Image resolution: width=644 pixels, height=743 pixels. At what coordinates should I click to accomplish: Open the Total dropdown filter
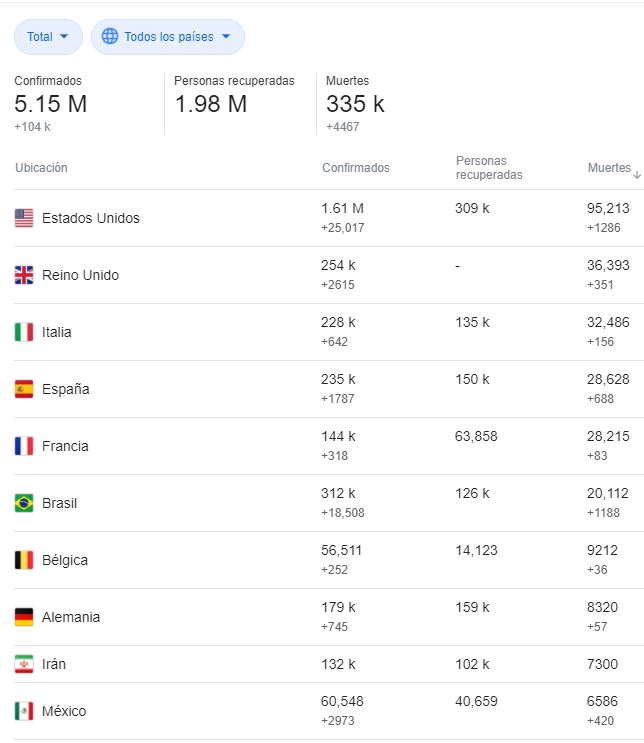pyautogui.click(x=48, y=37)
